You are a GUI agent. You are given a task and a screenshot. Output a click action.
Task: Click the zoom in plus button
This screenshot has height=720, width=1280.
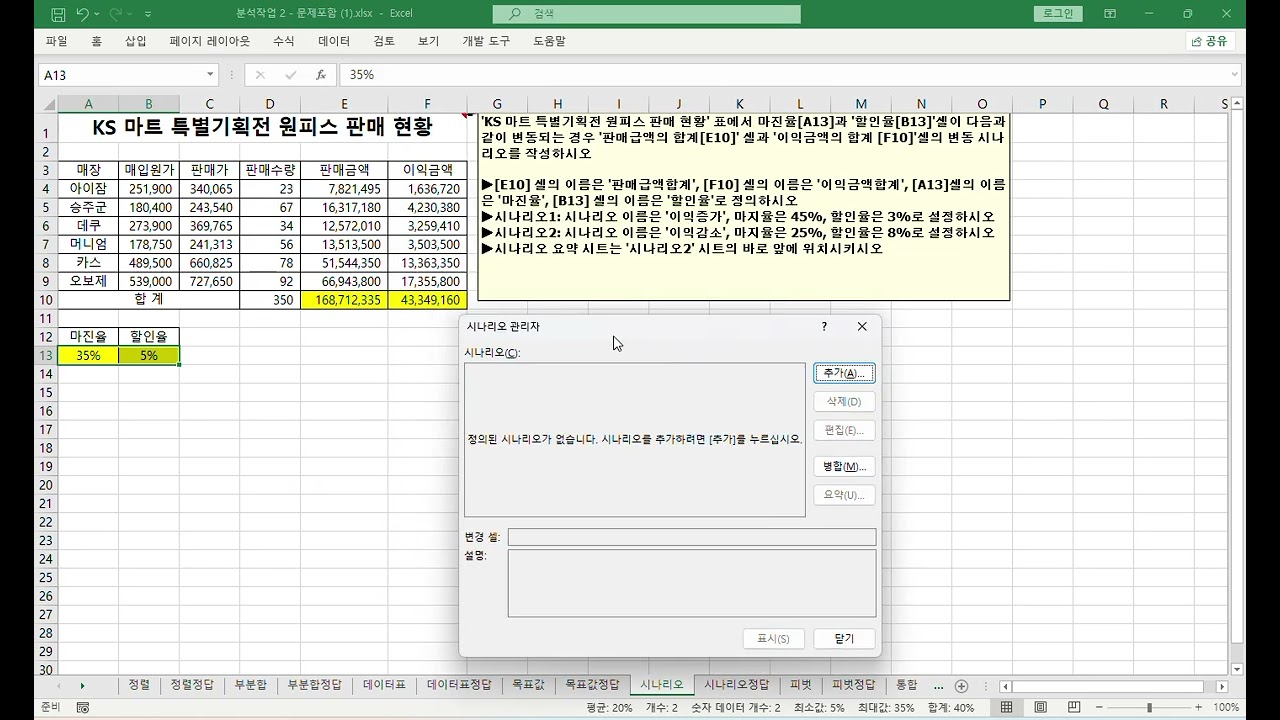point(1199,707)
